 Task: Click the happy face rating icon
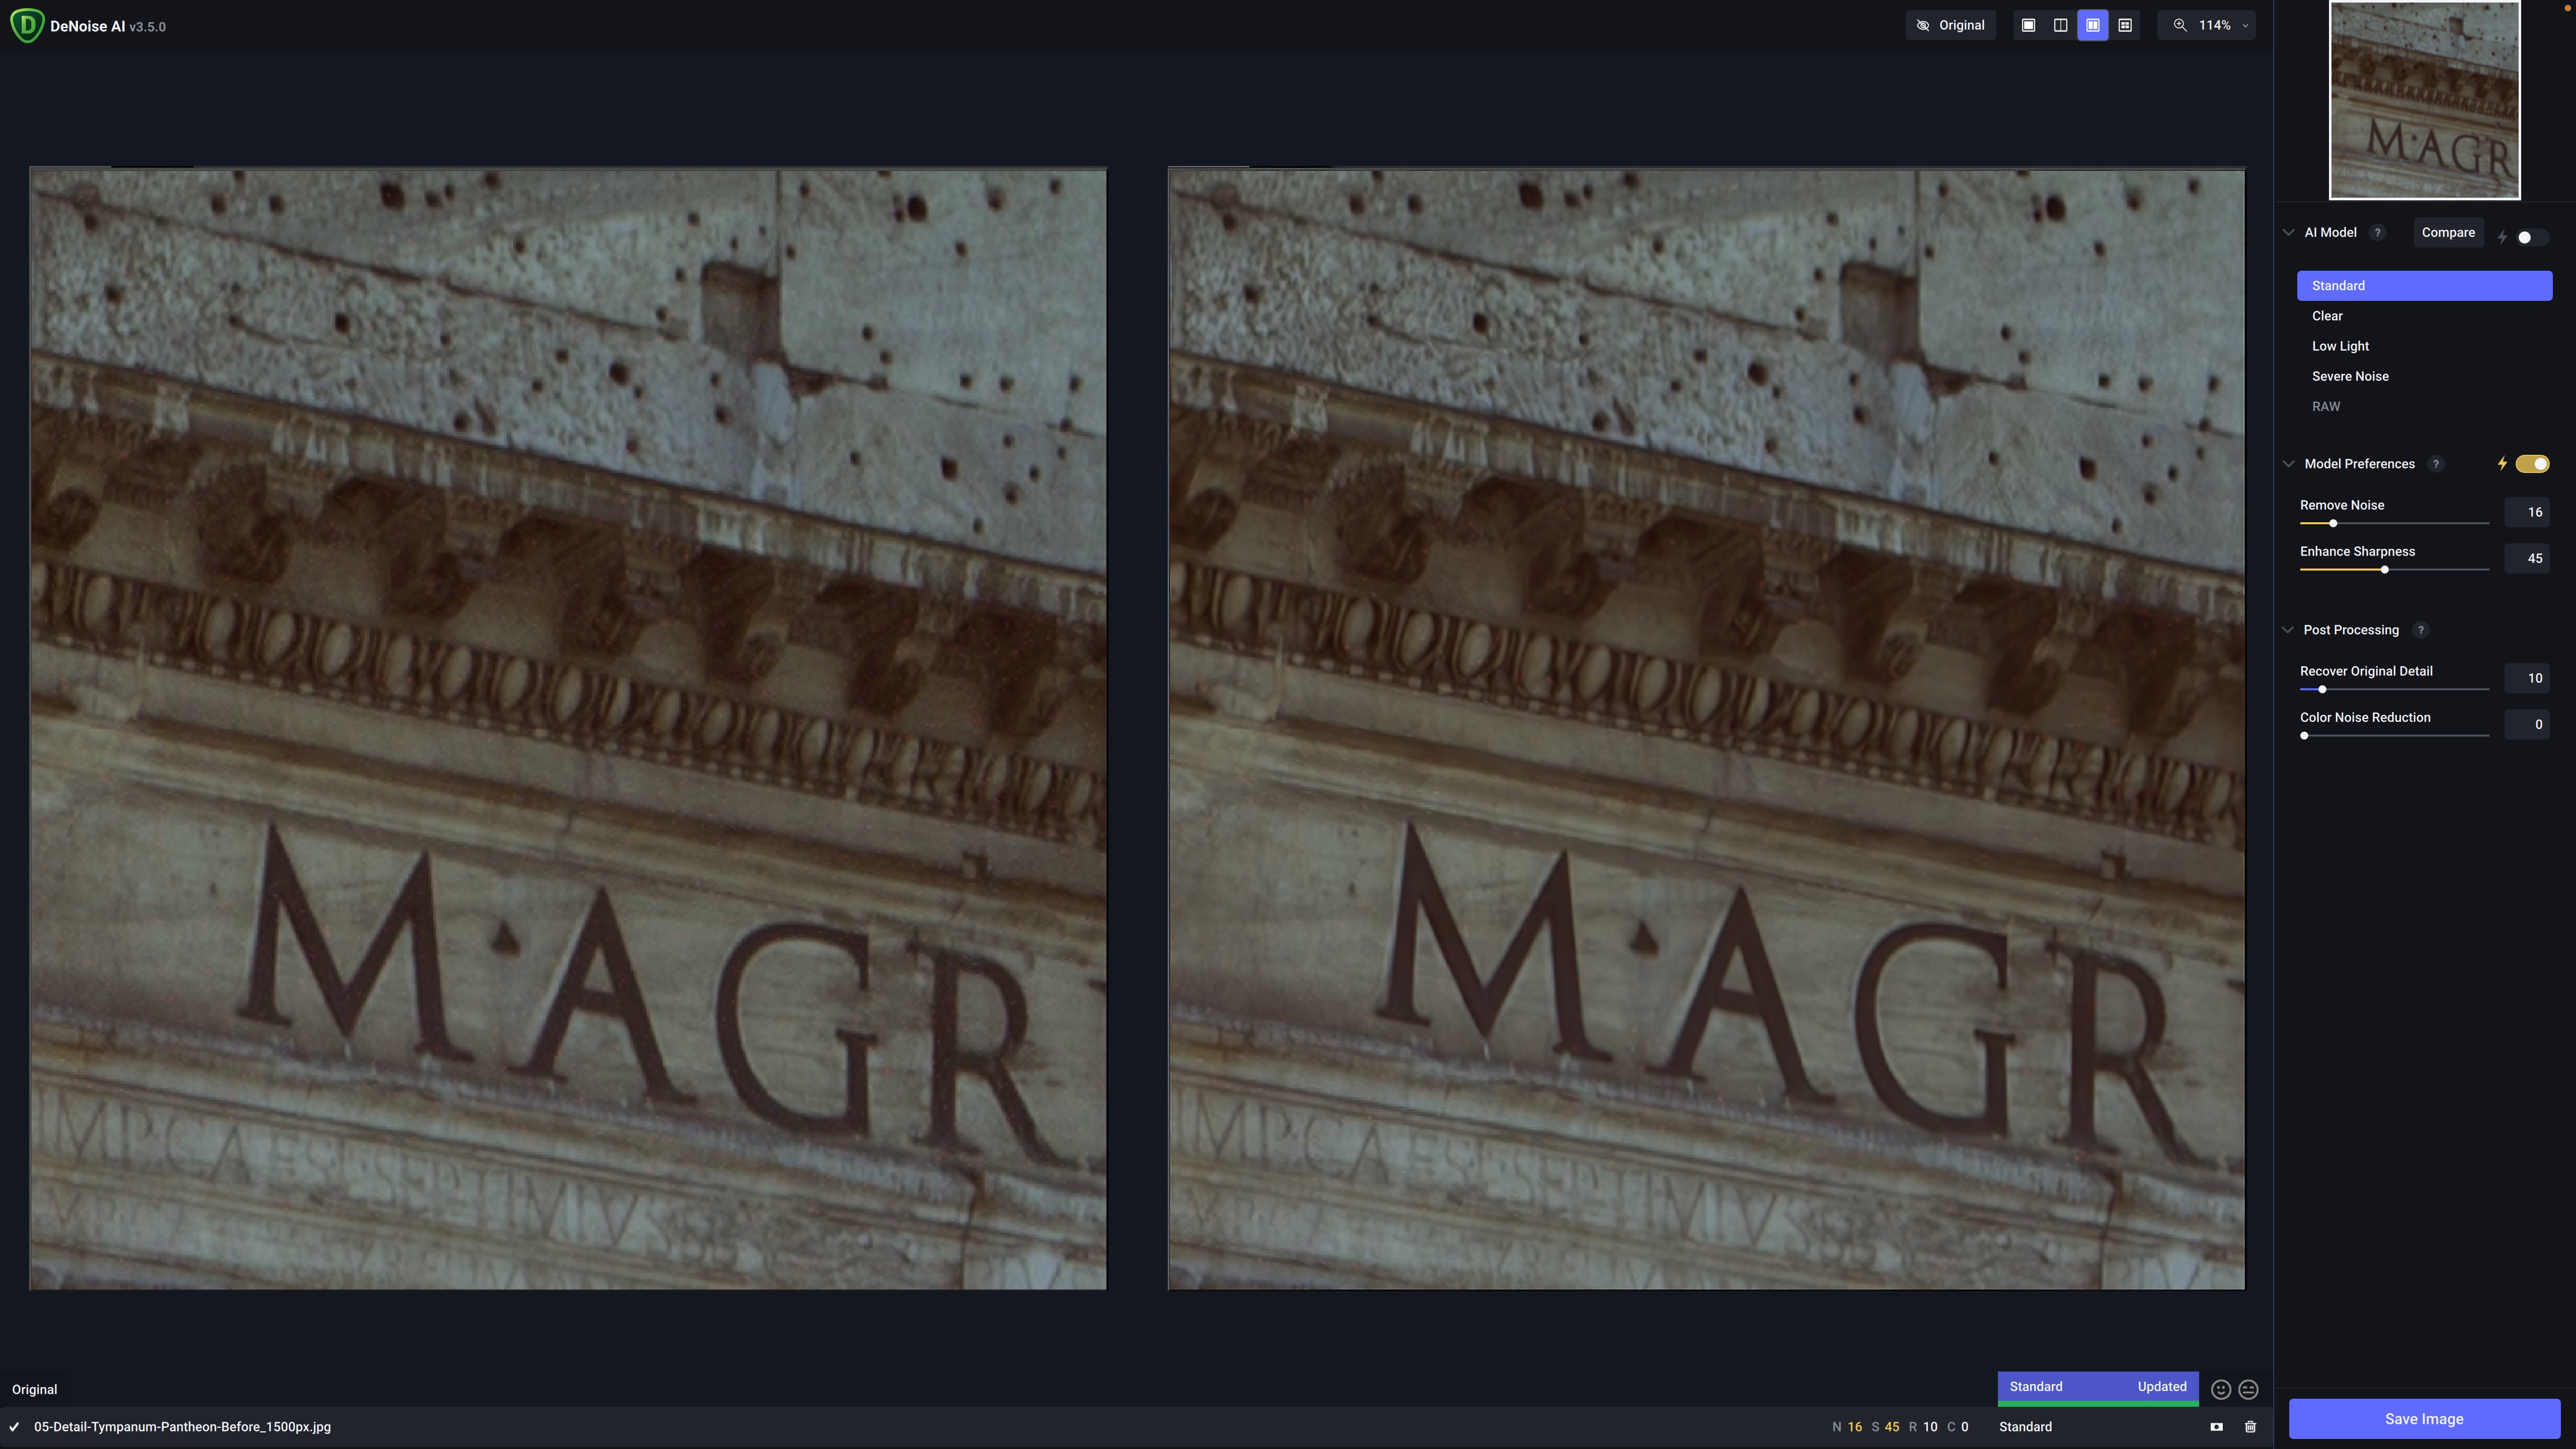(2220, 1389)
